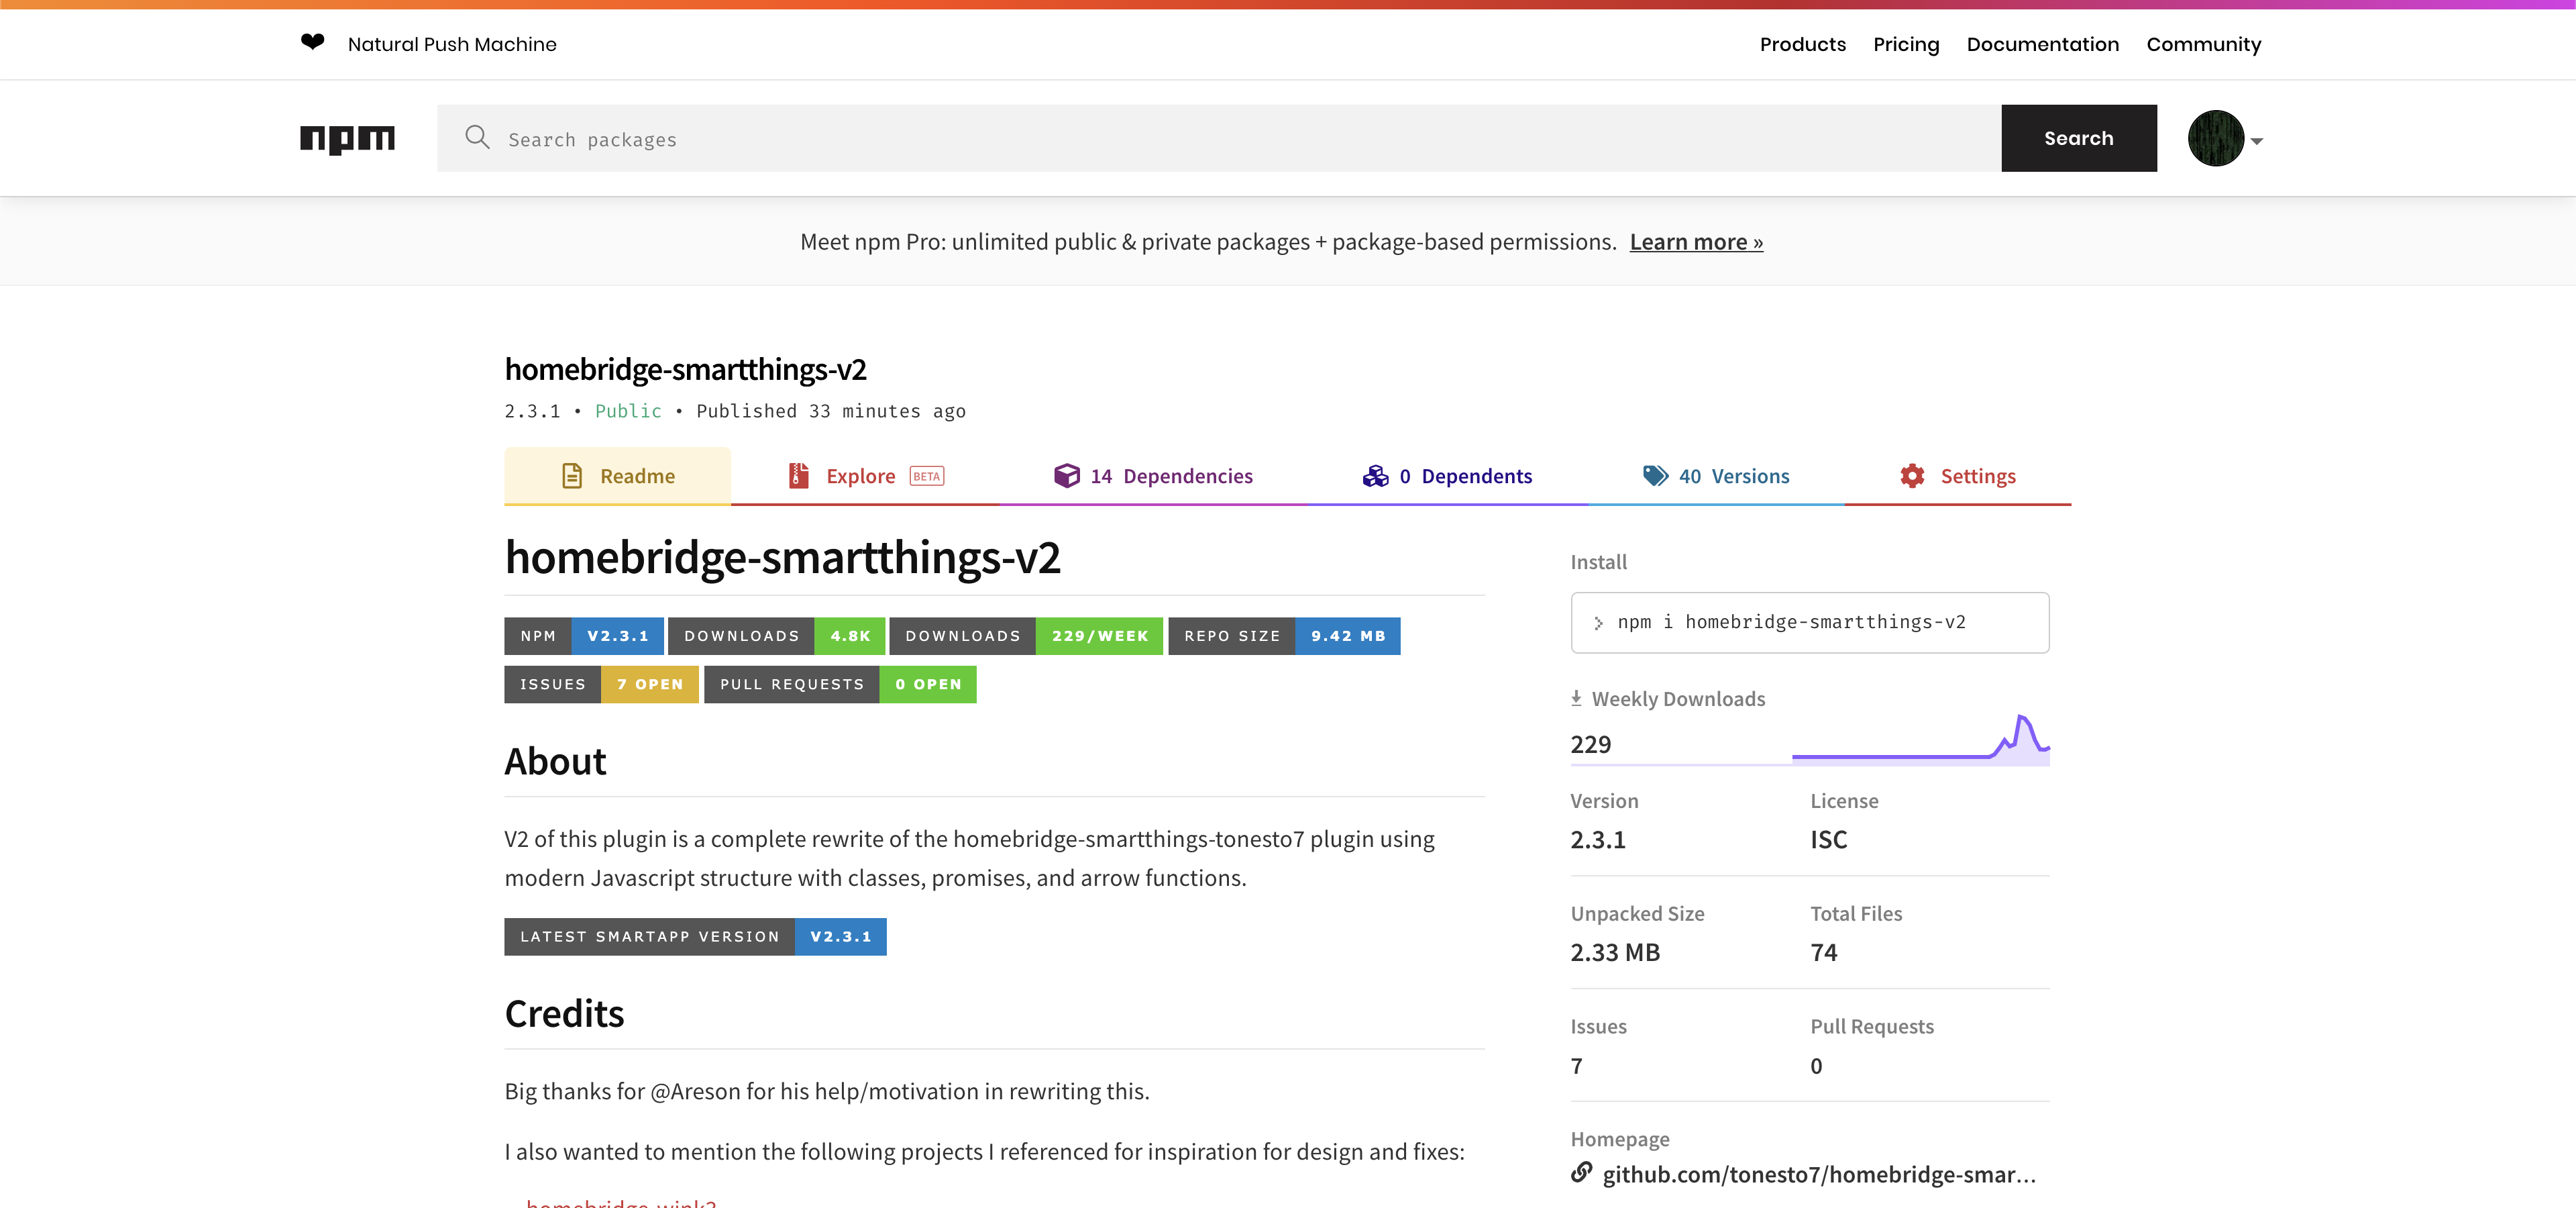Click the Dependencies cube icon
The width and height of the screenshot is (2576, 1208).
tap(1068, 476)
